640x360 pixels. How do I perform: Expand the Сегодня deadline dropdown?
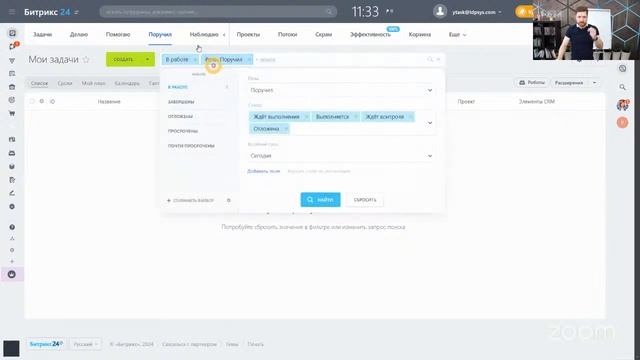pyautogui.click(x=341, y=156)
